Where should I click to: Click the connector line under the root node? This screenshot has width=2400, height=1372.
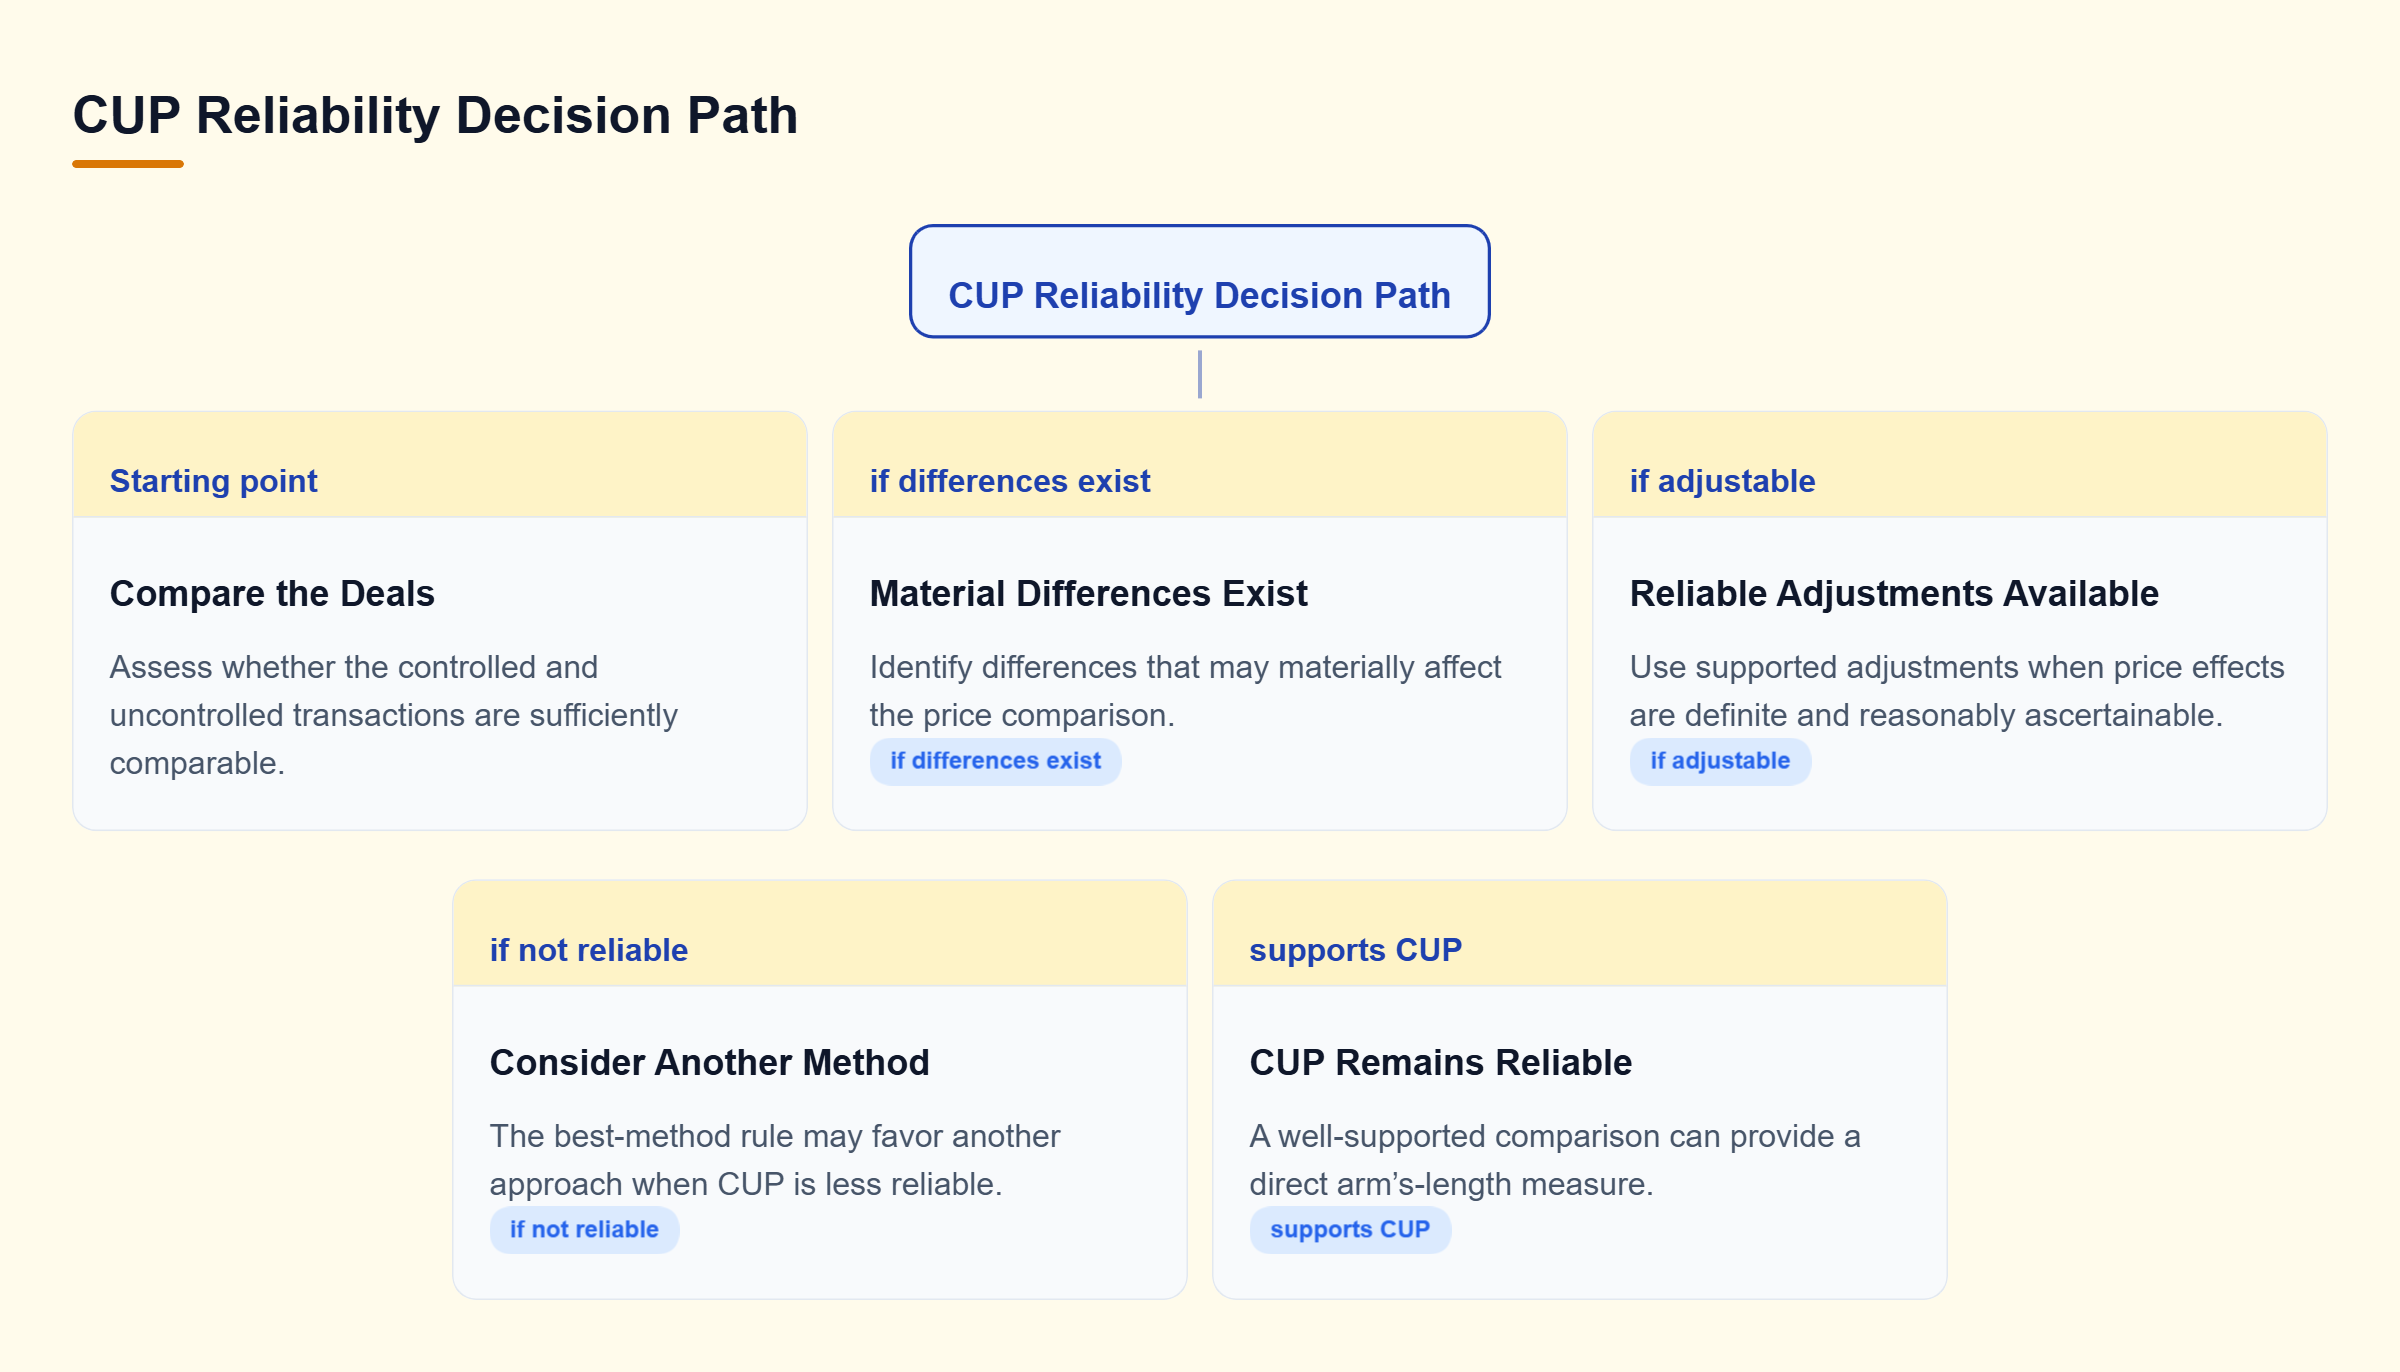coord(1199,374)
